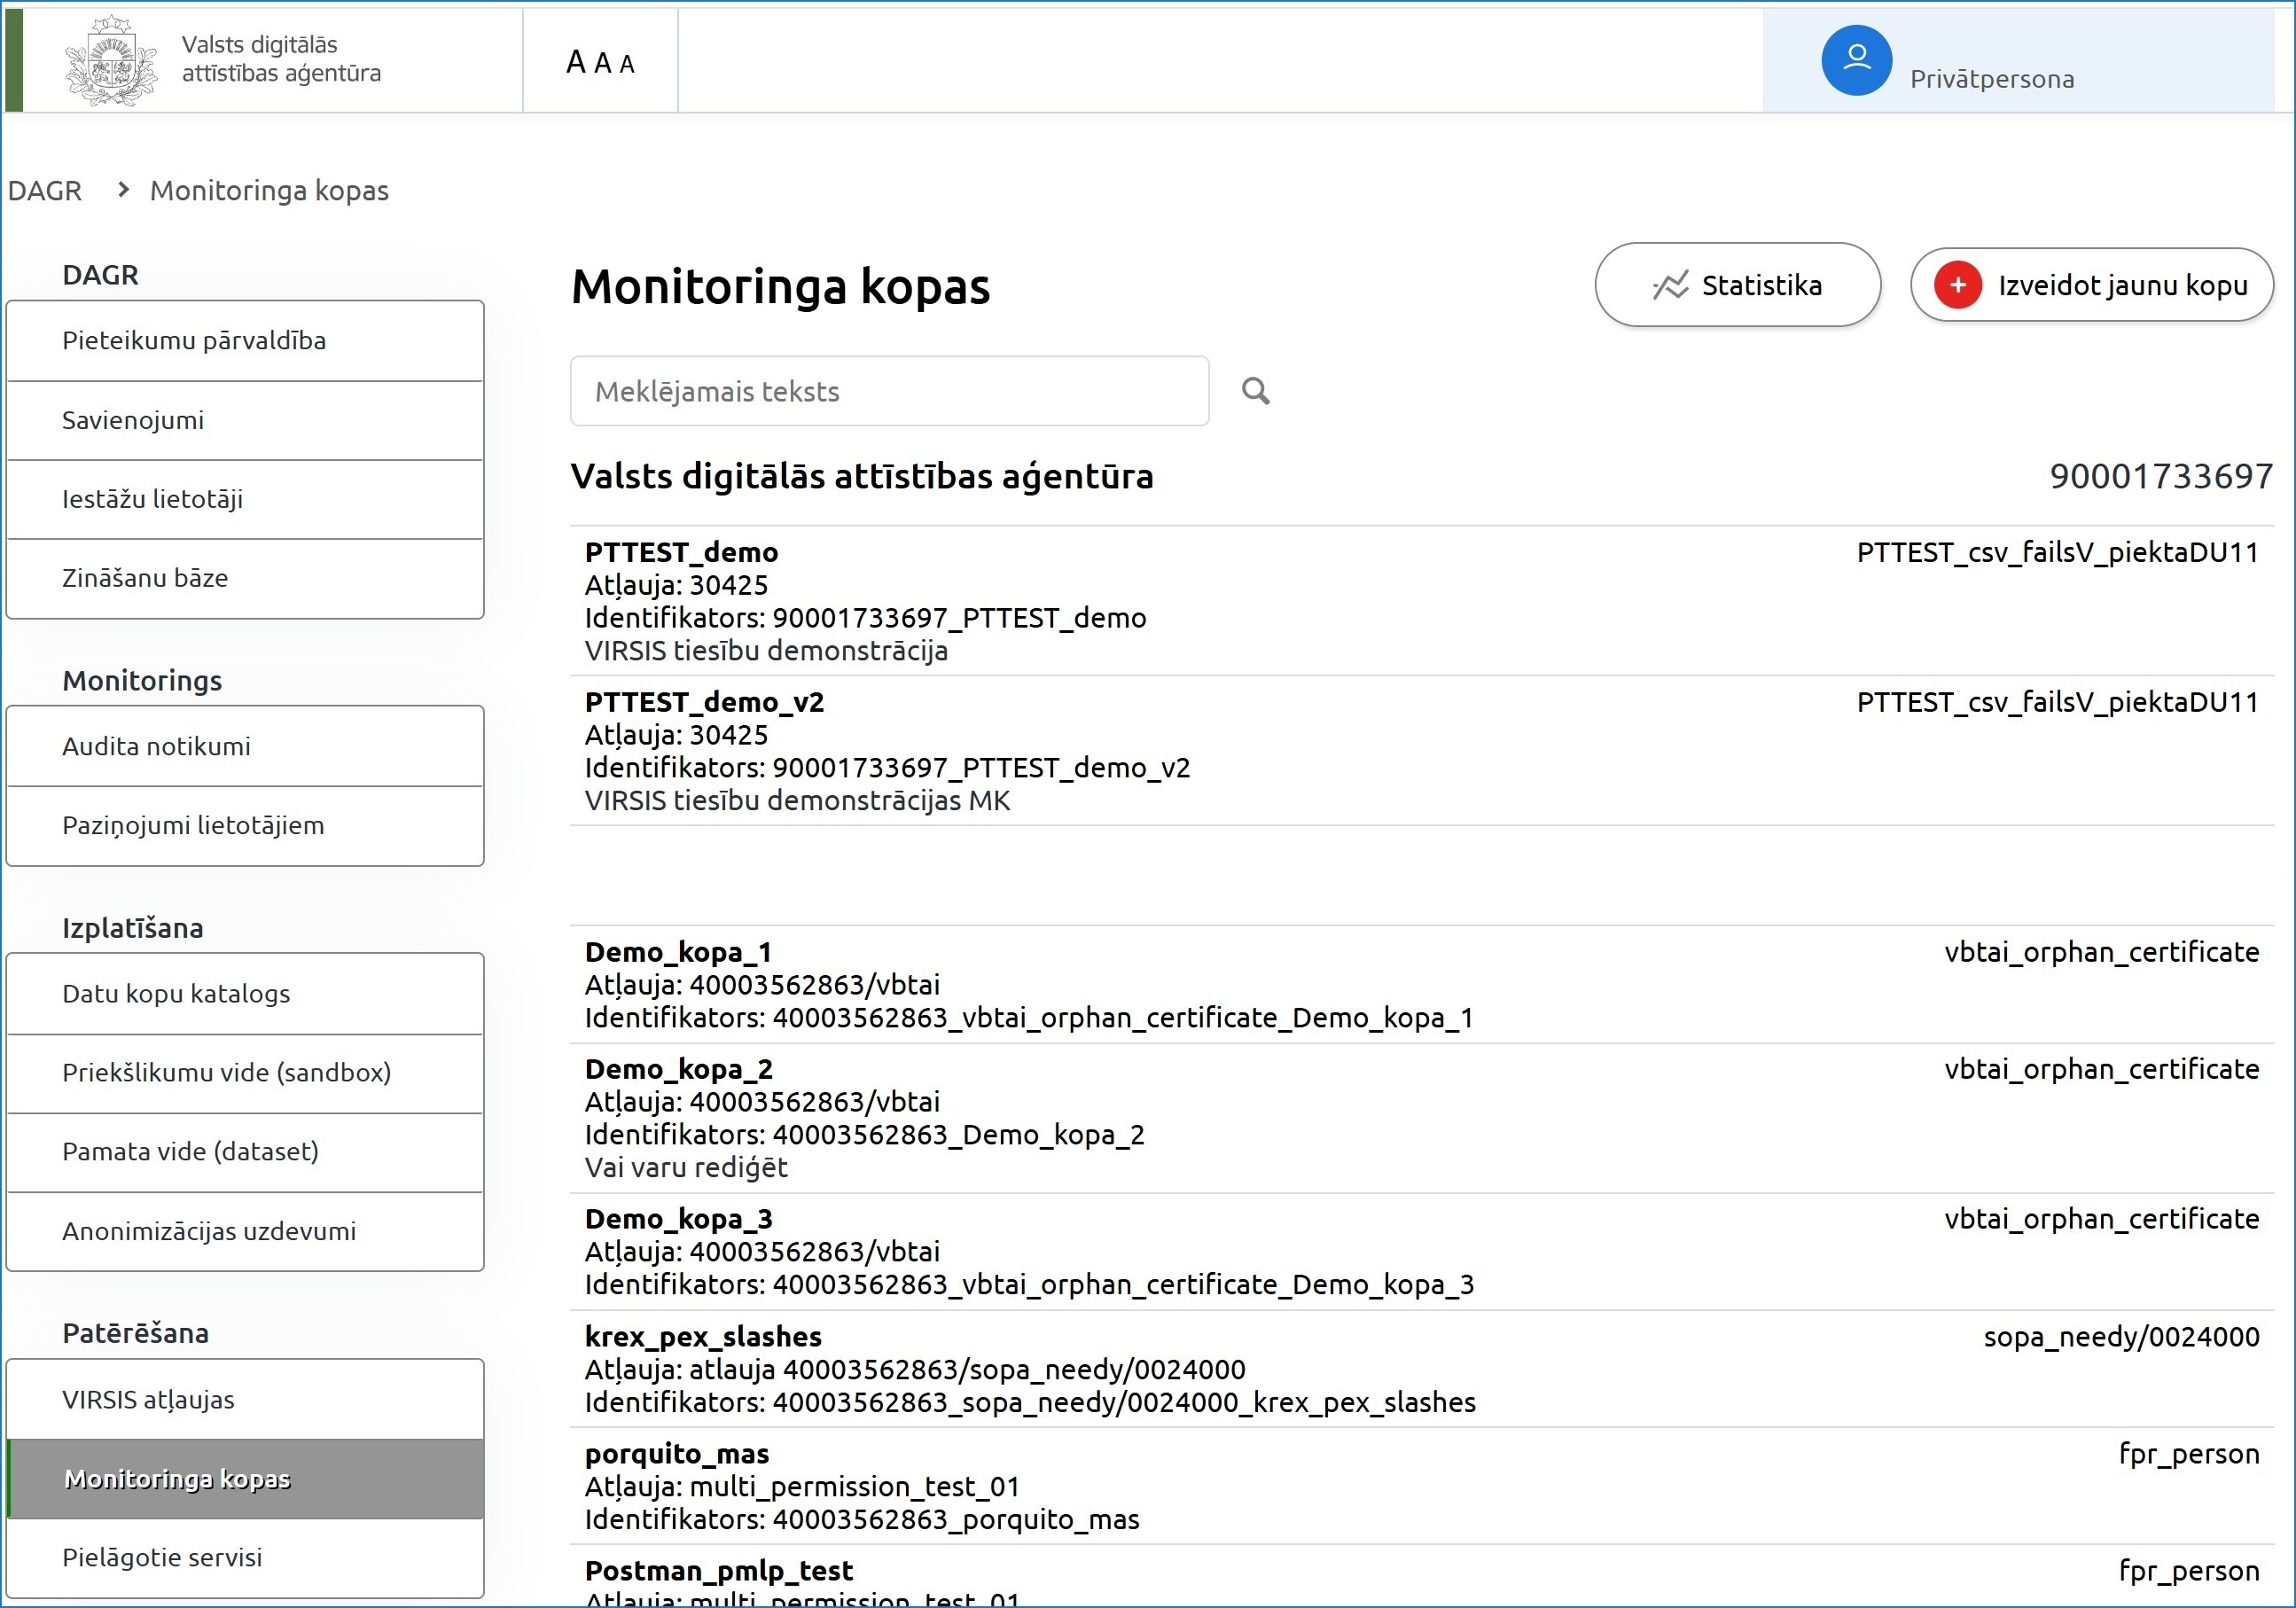Click registration number 90001733697

[x=2161, y=476]
